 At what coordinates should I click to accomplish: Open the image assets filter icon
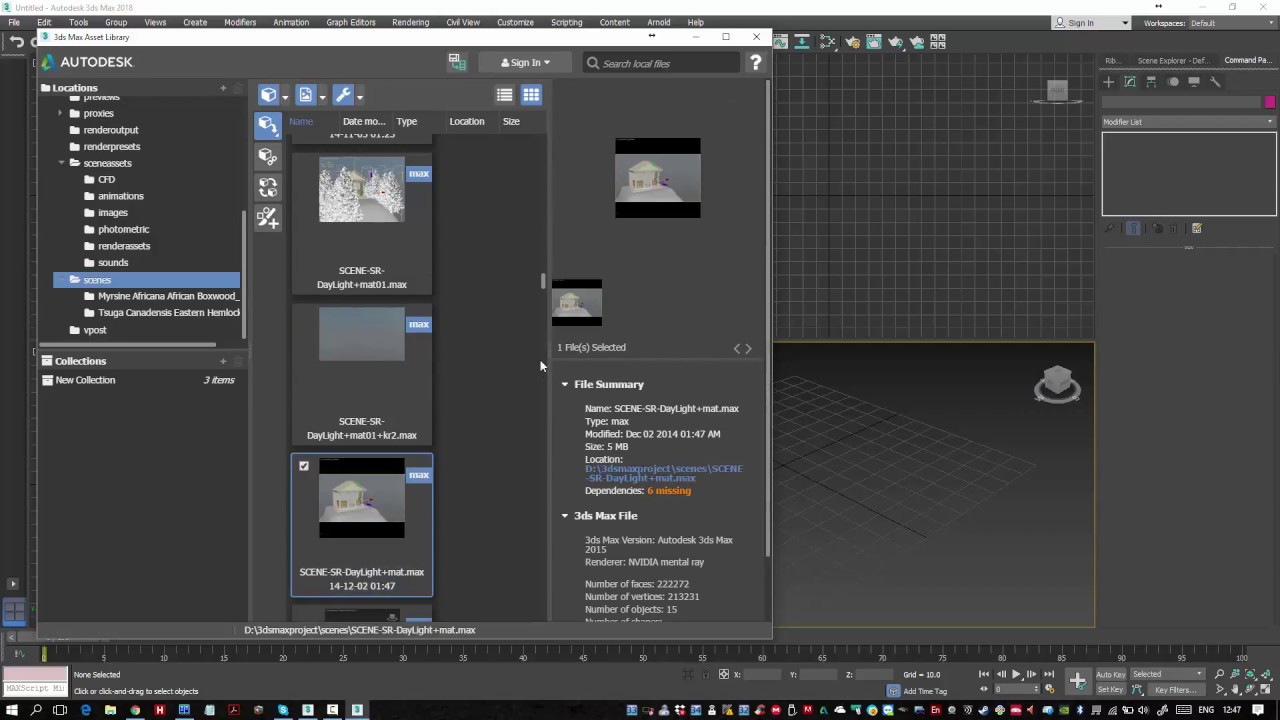(x=306, y=95)
